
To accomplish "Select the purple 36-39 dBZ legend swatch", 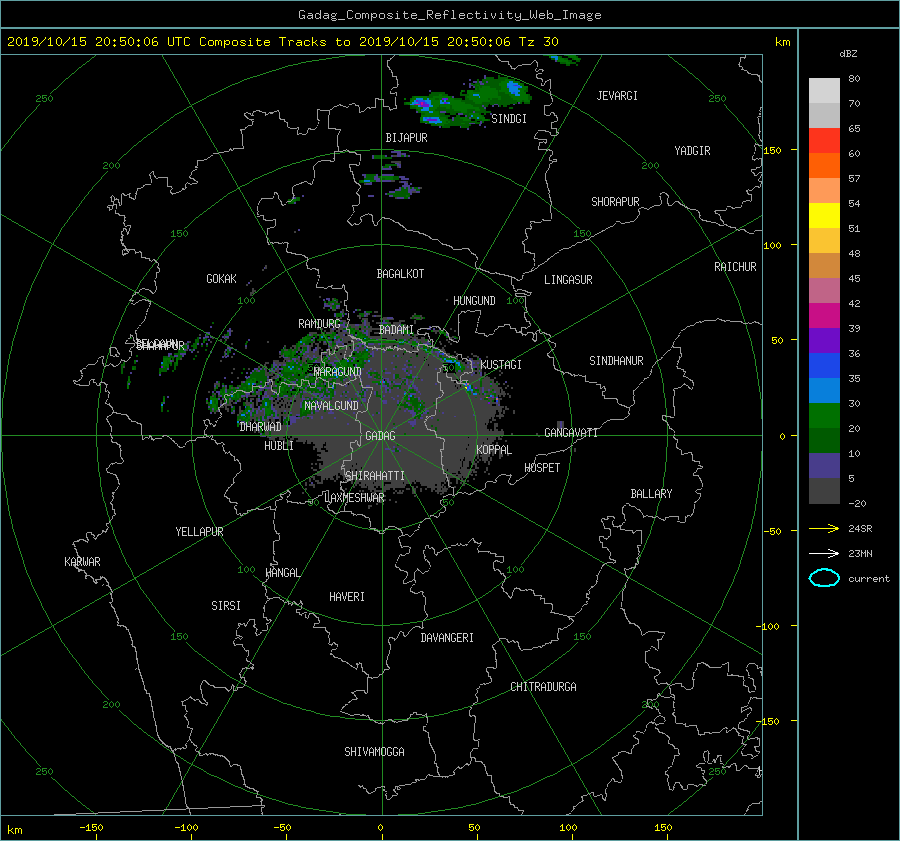I will (x=824, y=340).
